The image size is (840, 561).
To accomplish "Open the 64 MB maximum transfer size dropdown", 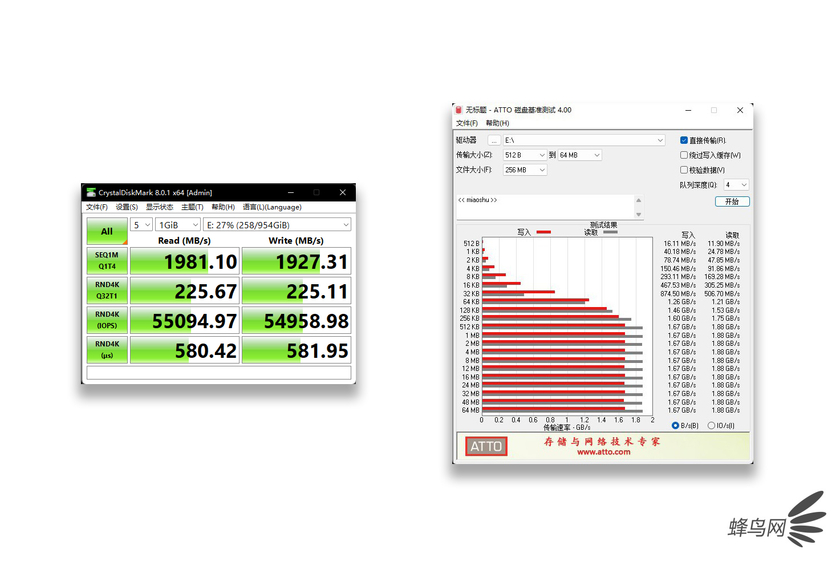I will (580, 155).
